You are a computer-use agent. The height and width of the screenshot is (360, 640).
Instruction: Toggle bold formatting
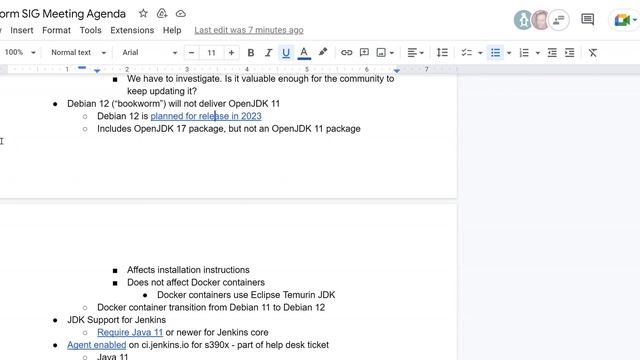(x=251, y=52)
